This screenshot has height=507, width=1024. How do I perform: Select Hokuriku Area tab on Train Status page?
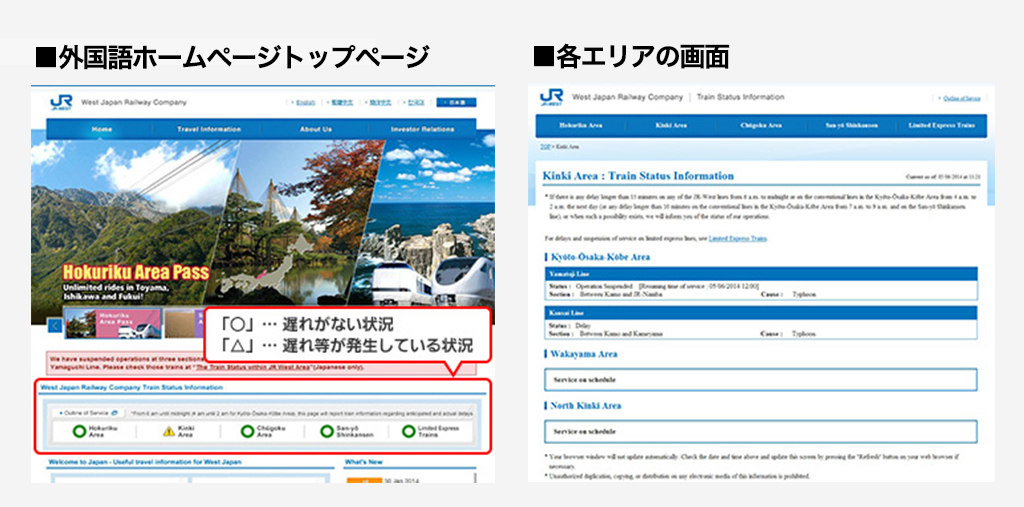[x=581, y=125]
